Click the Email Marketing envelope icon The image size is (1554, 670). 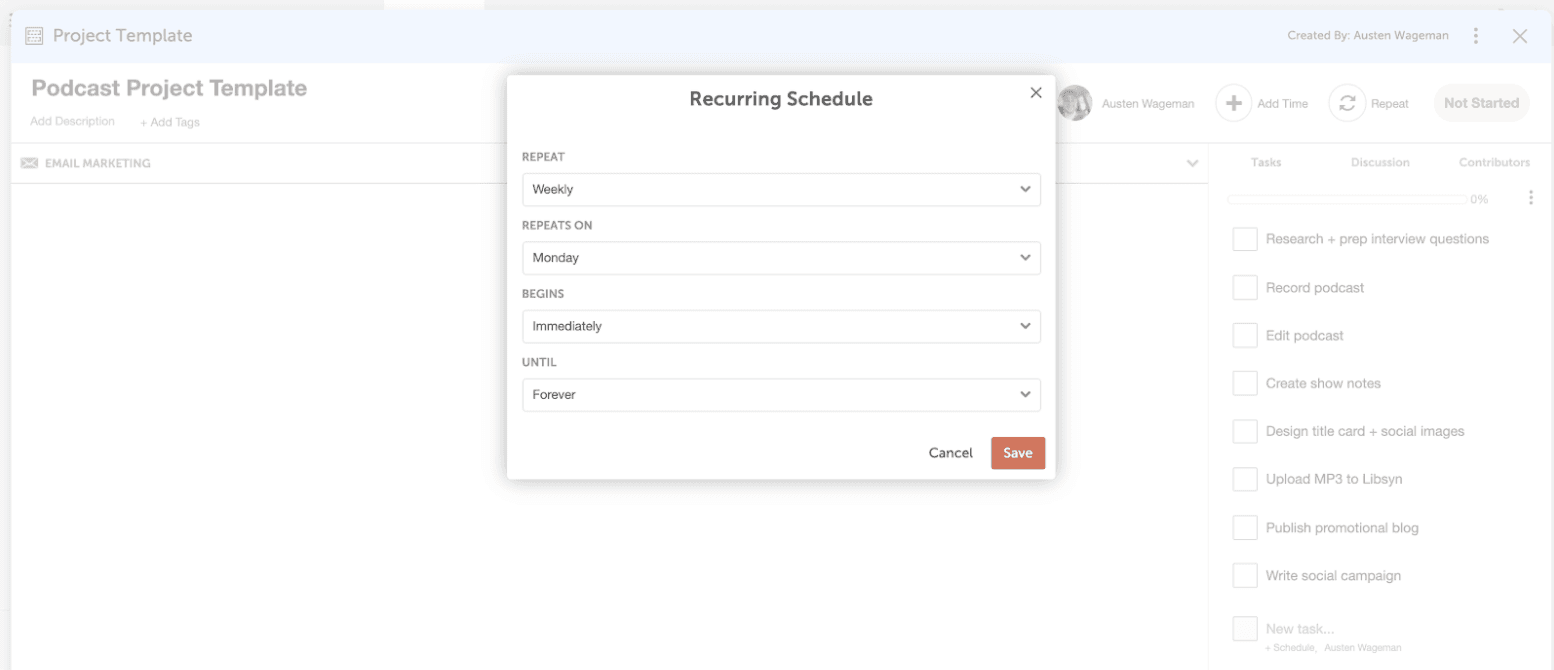click(x=30, y=163)
